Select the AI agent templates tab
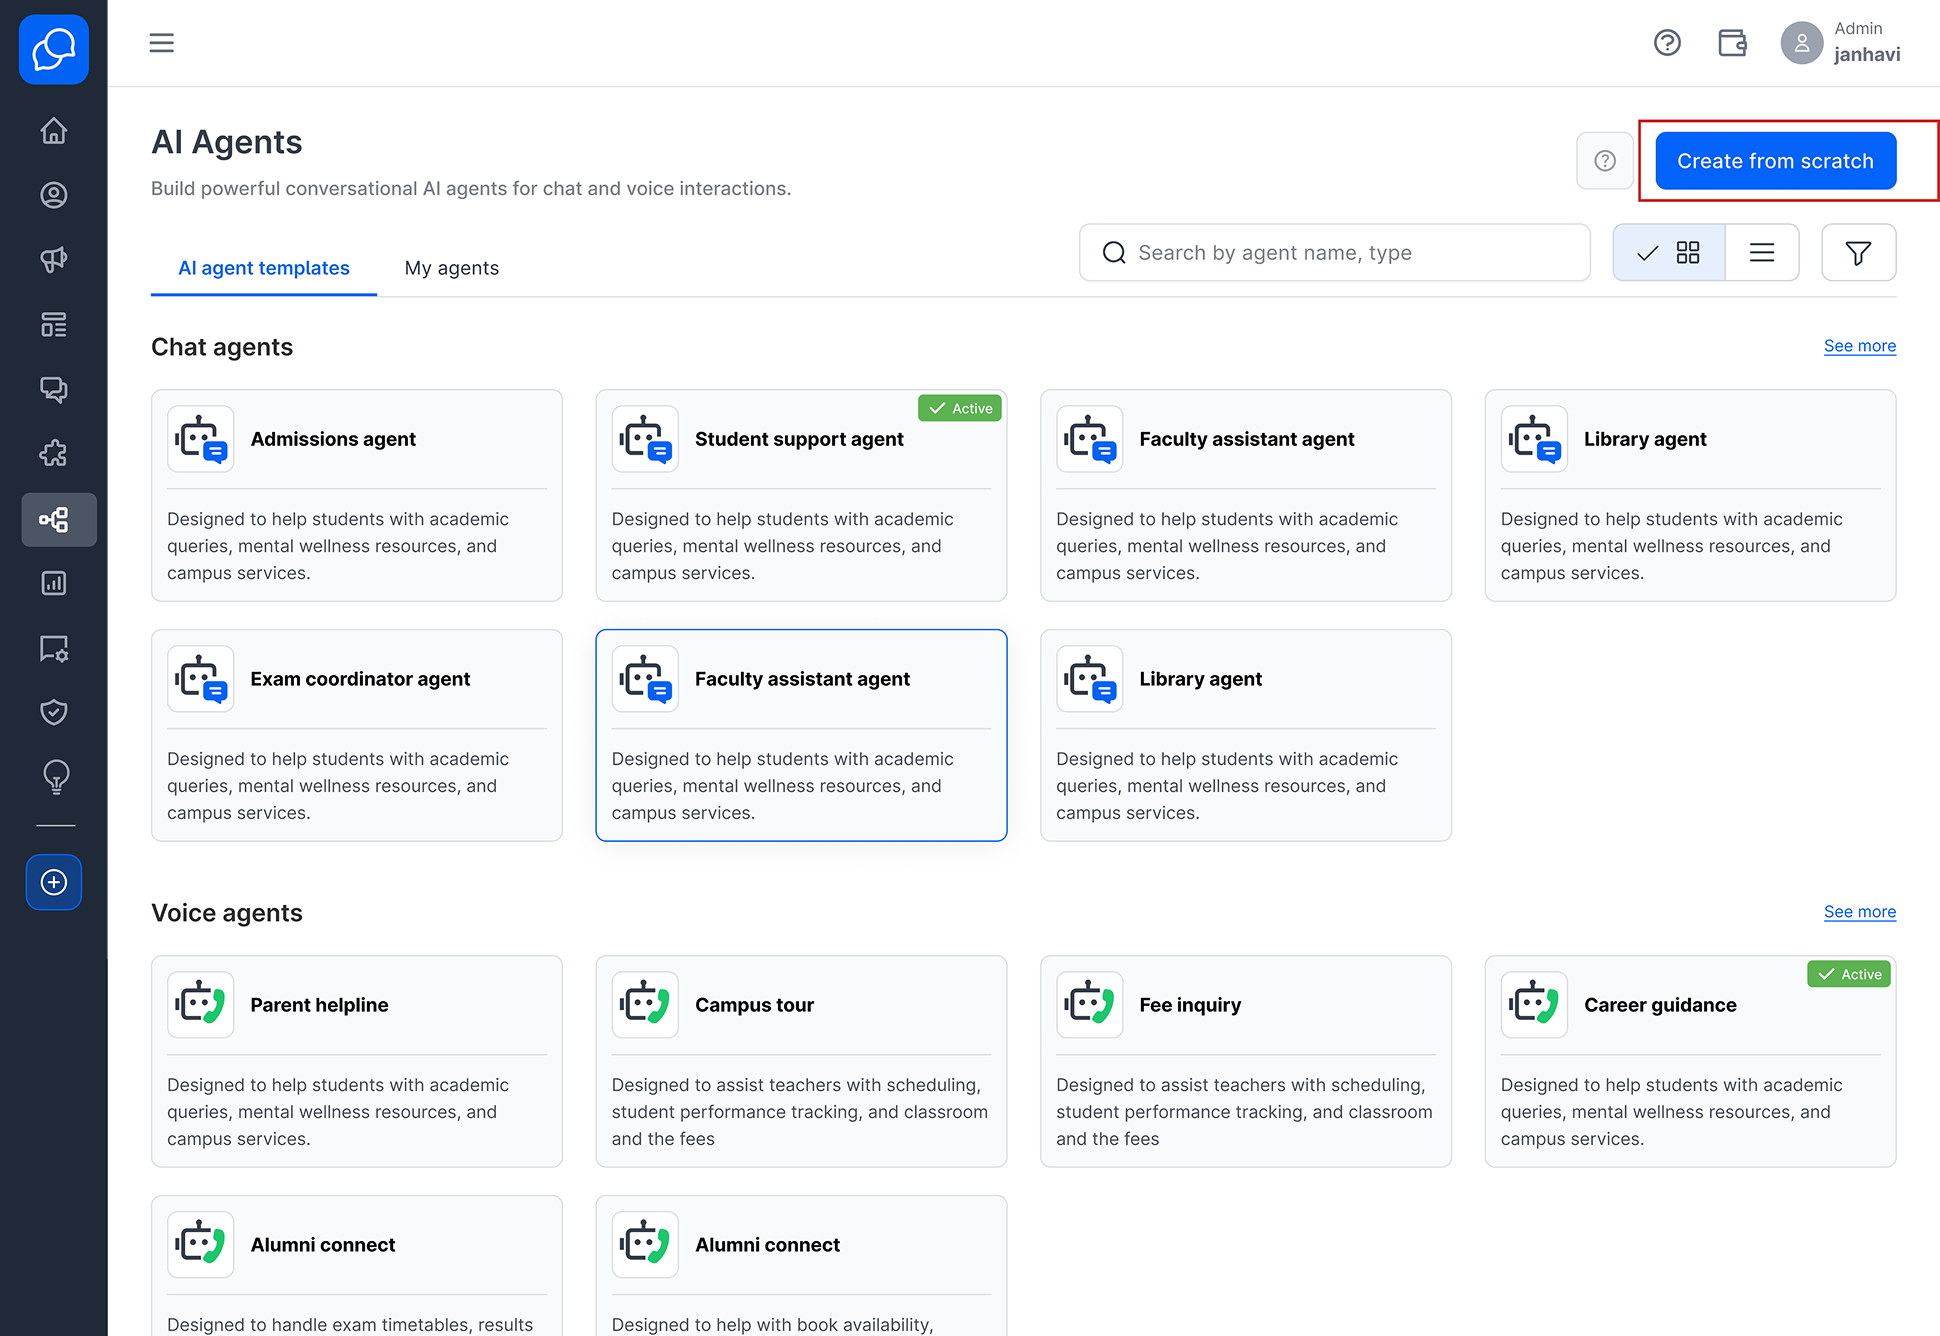Screen dimensions: 1940x1336 pos(264,268)
